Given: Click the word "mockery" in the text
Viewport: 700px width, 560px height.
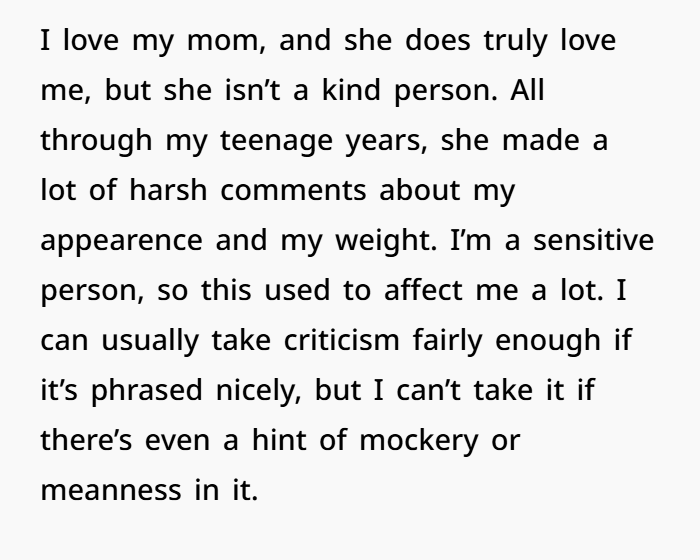Looking at the screenshot, I should tap(419, 442).
